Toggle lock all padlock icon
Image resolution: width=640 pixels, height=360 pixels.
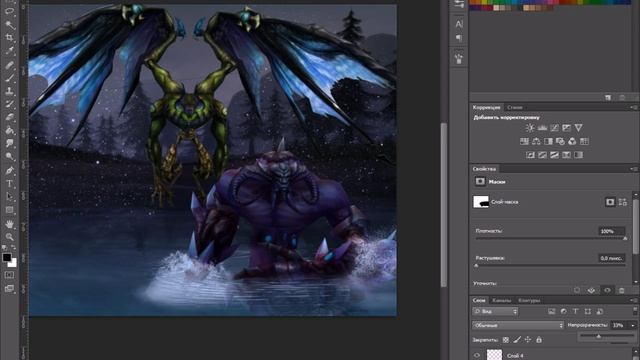[x=539, y=340]
